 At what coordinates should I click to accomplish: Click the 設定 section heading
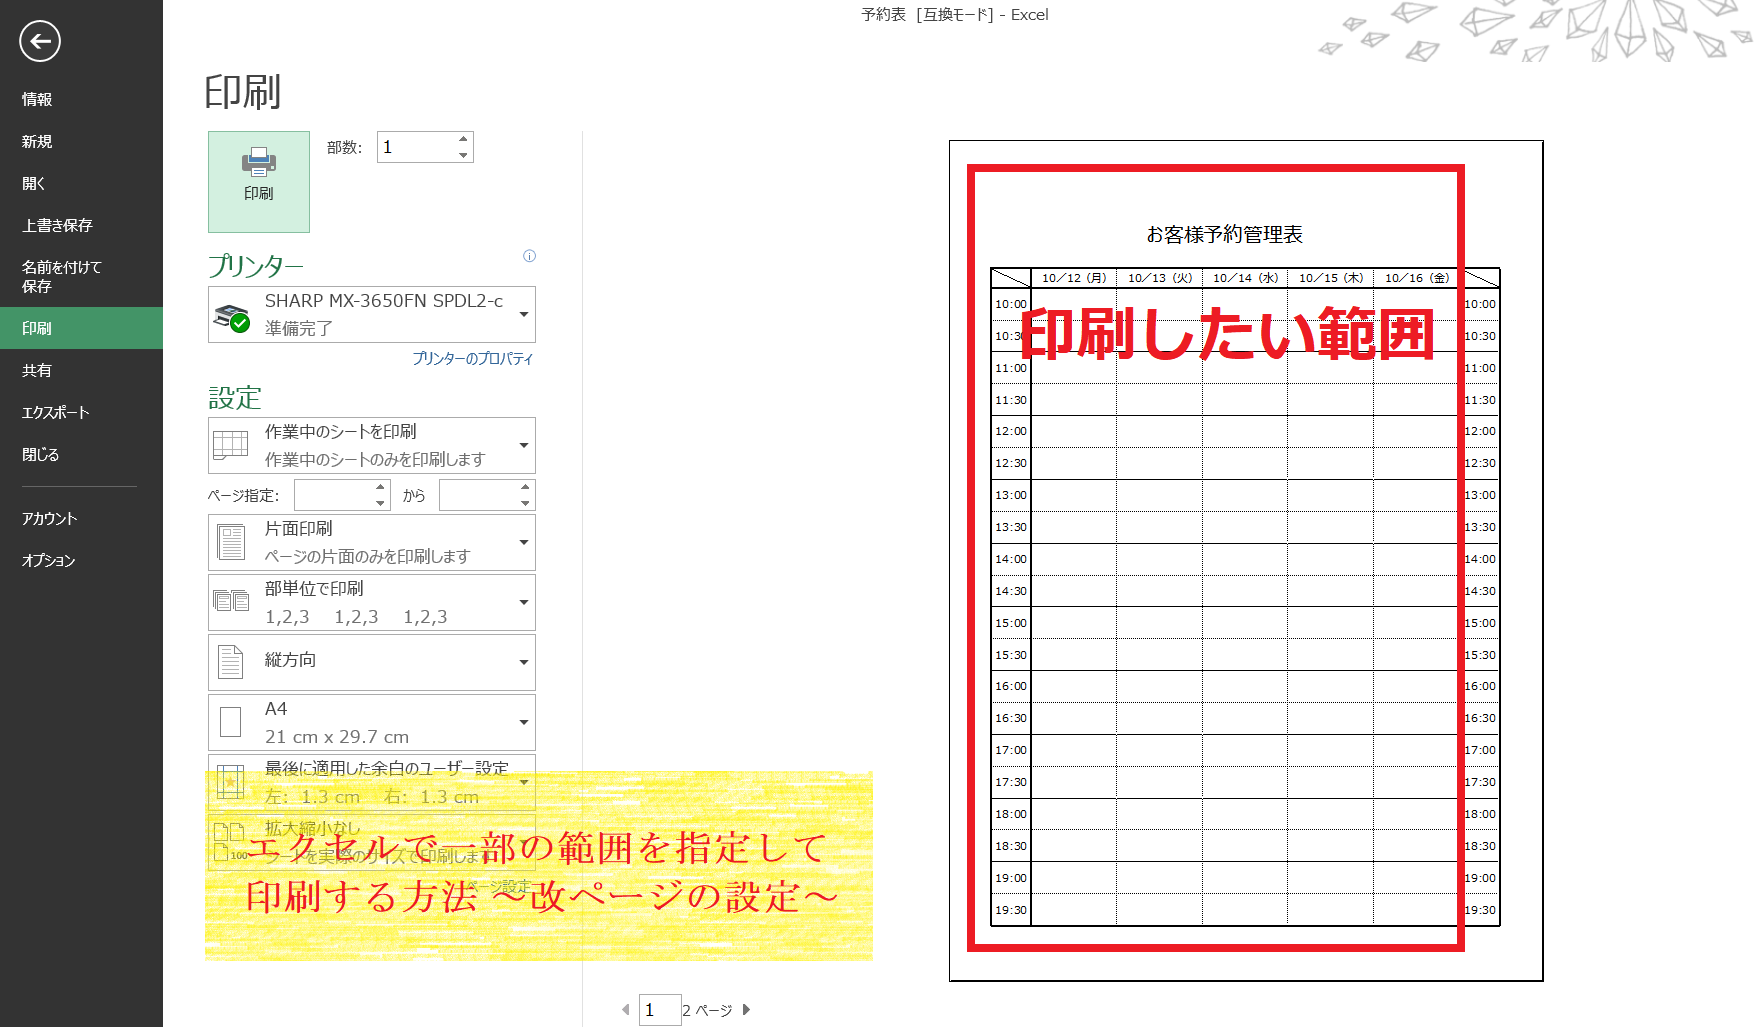coord(235,398)
